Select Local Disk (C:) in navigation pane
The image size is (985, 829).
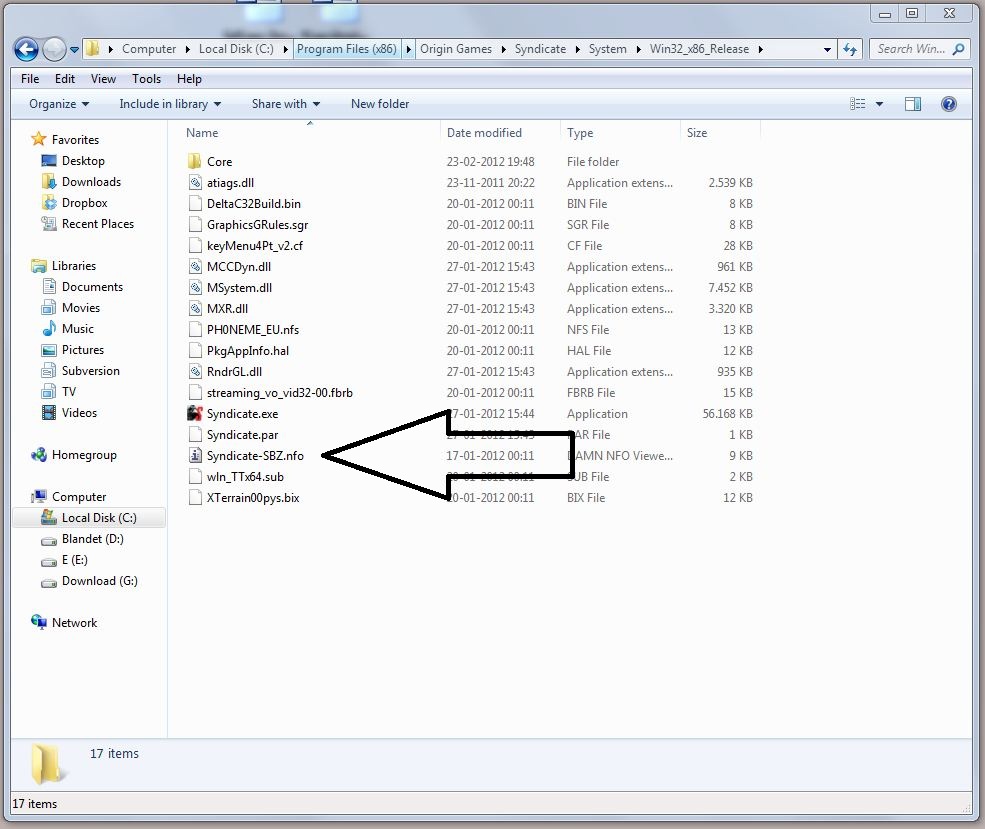click(x=99, y=518)
